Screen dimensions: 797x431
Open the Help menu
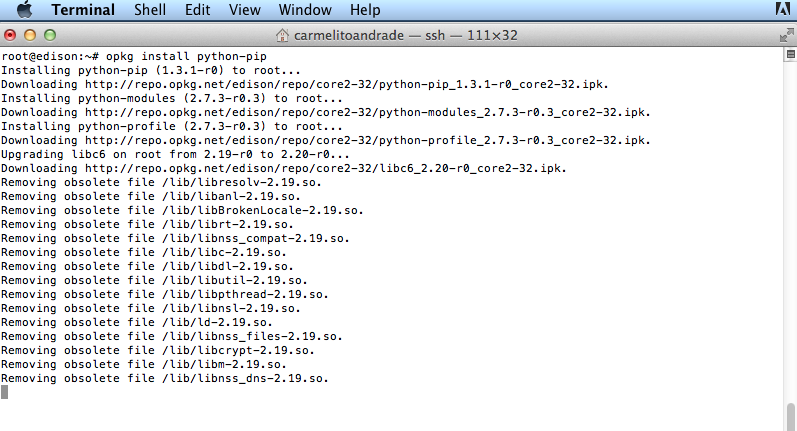[x=364, y=10]
